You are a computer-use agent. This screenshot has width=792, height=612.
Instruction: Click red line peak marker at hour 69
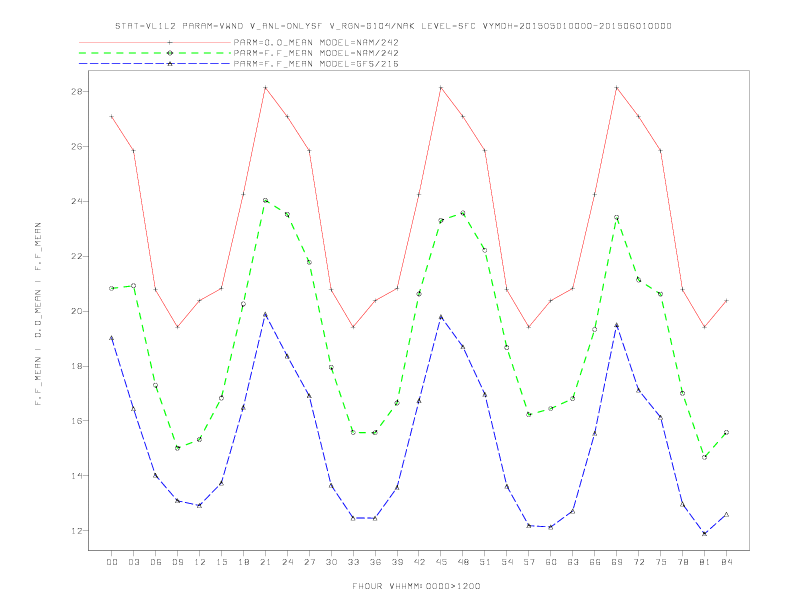tap(617, 88)
